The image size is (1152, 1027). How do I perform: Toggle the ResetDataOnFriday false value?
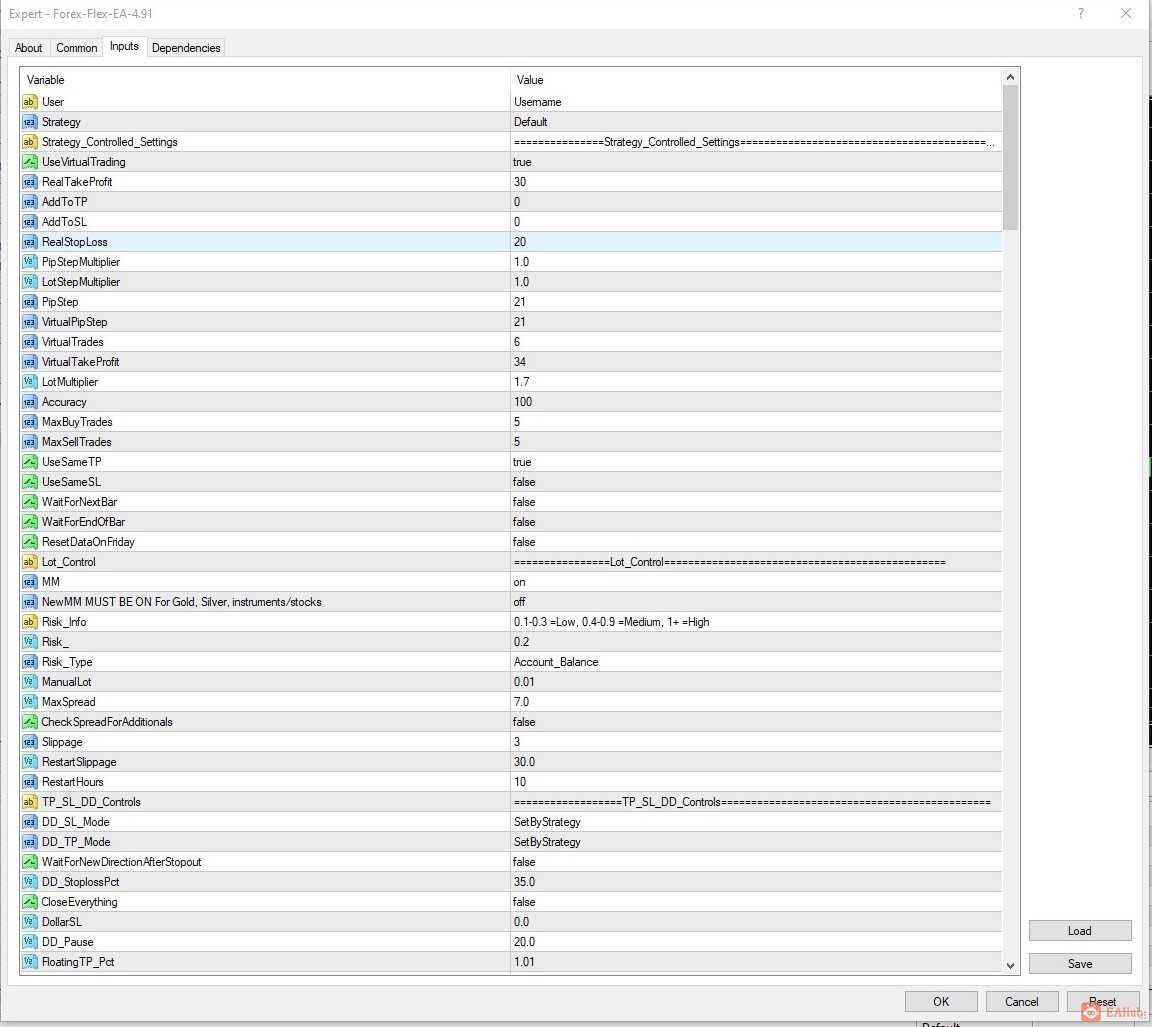(755, 541)
